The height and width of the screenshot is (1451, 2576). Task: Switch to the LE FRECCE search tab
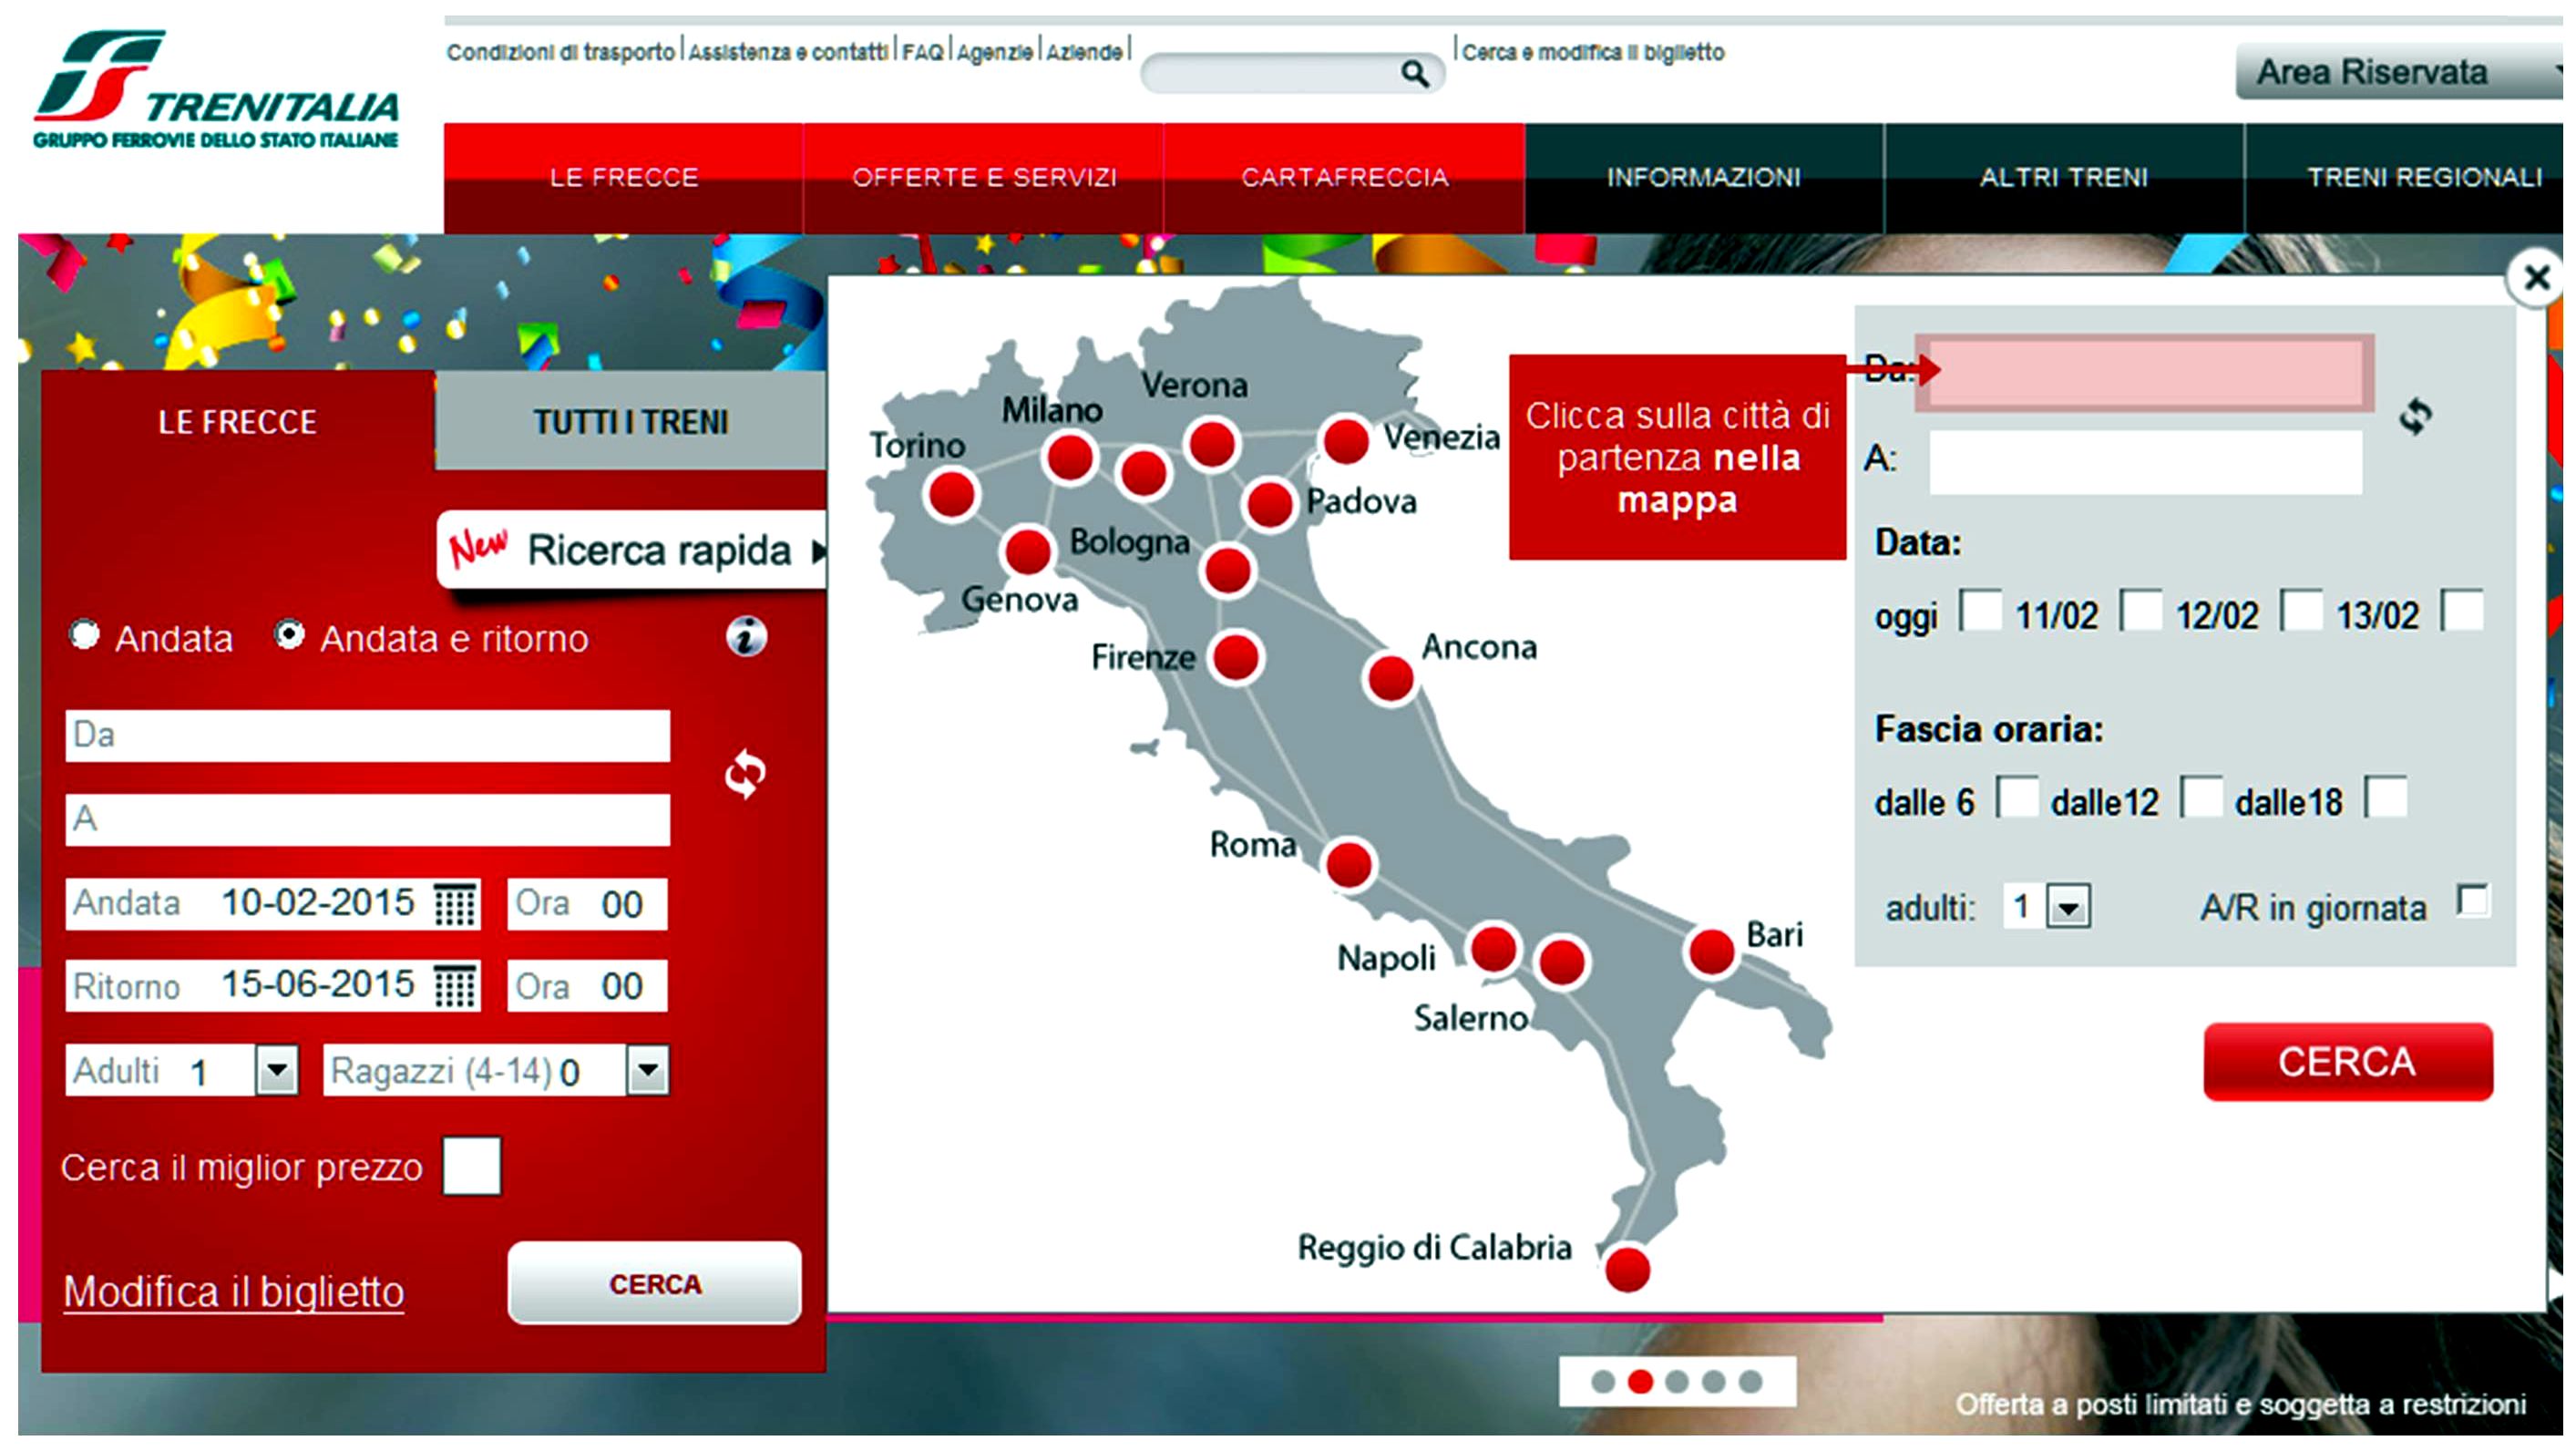(238, 421)
